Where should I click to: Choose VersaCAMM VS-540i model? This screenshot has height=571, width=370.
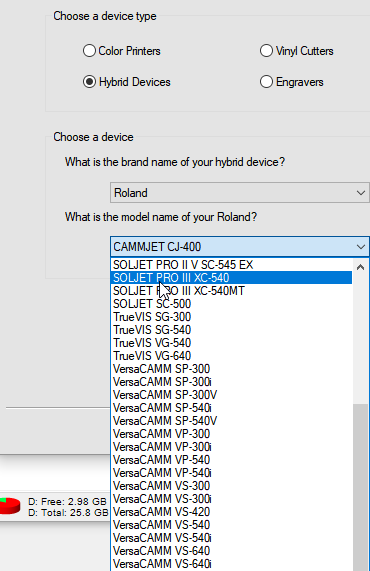(231, 538)
